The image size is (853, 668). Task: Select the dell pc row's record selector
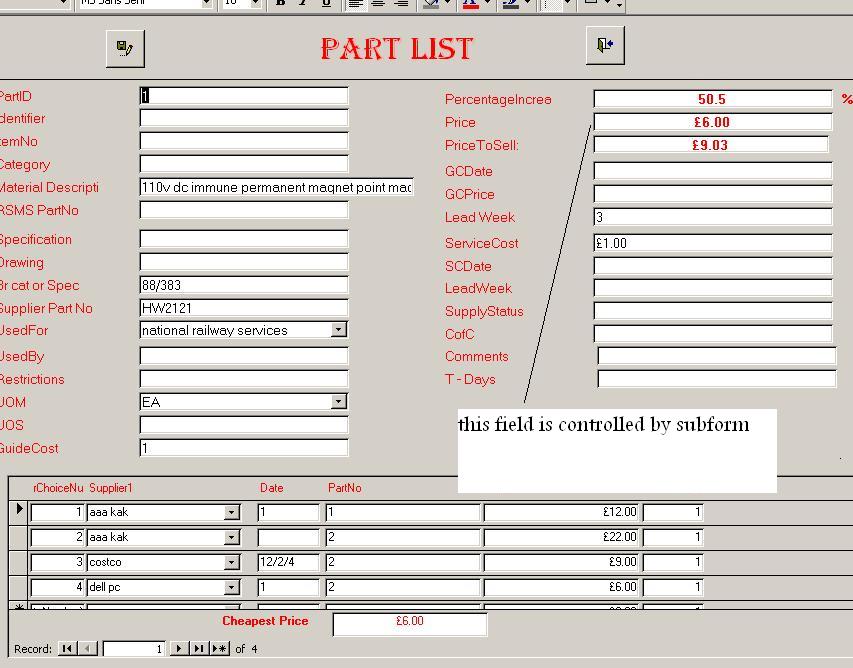(19, 587)
